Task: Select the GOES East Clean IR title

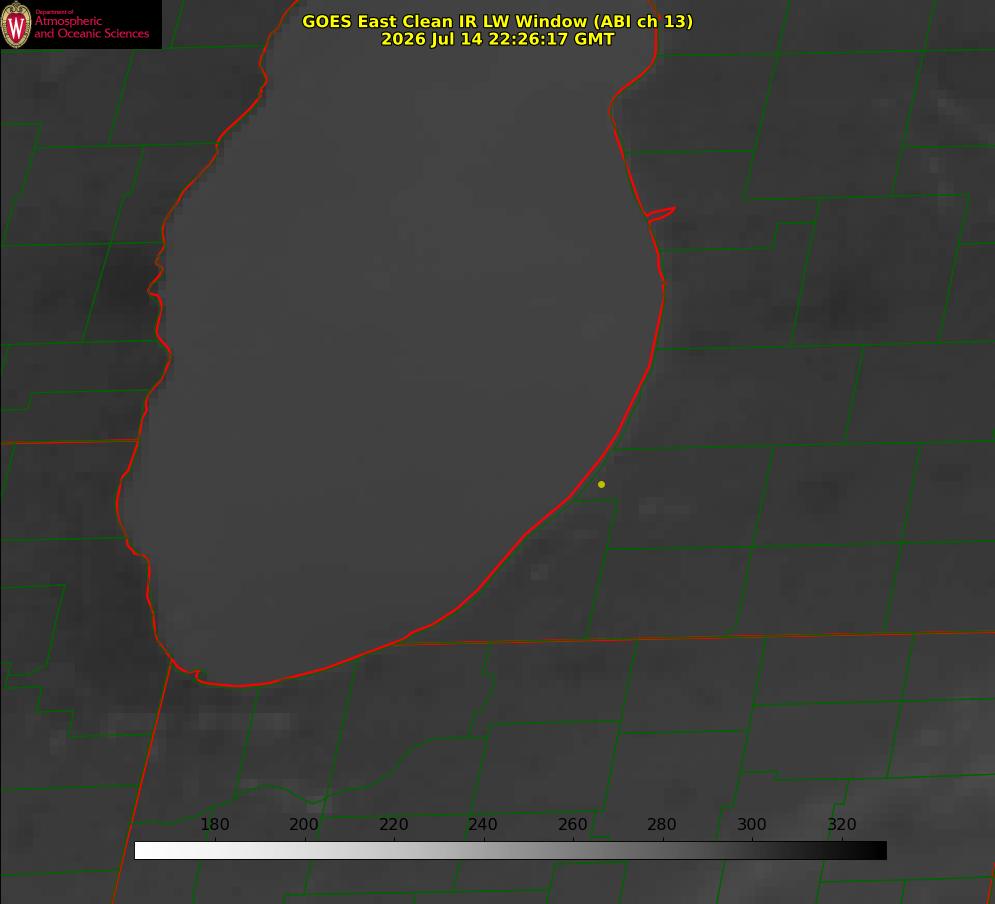Action: (x=497, y=21)
